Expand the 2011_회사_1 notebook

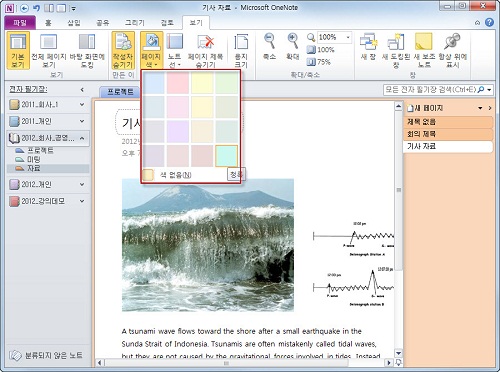[82, 104]
